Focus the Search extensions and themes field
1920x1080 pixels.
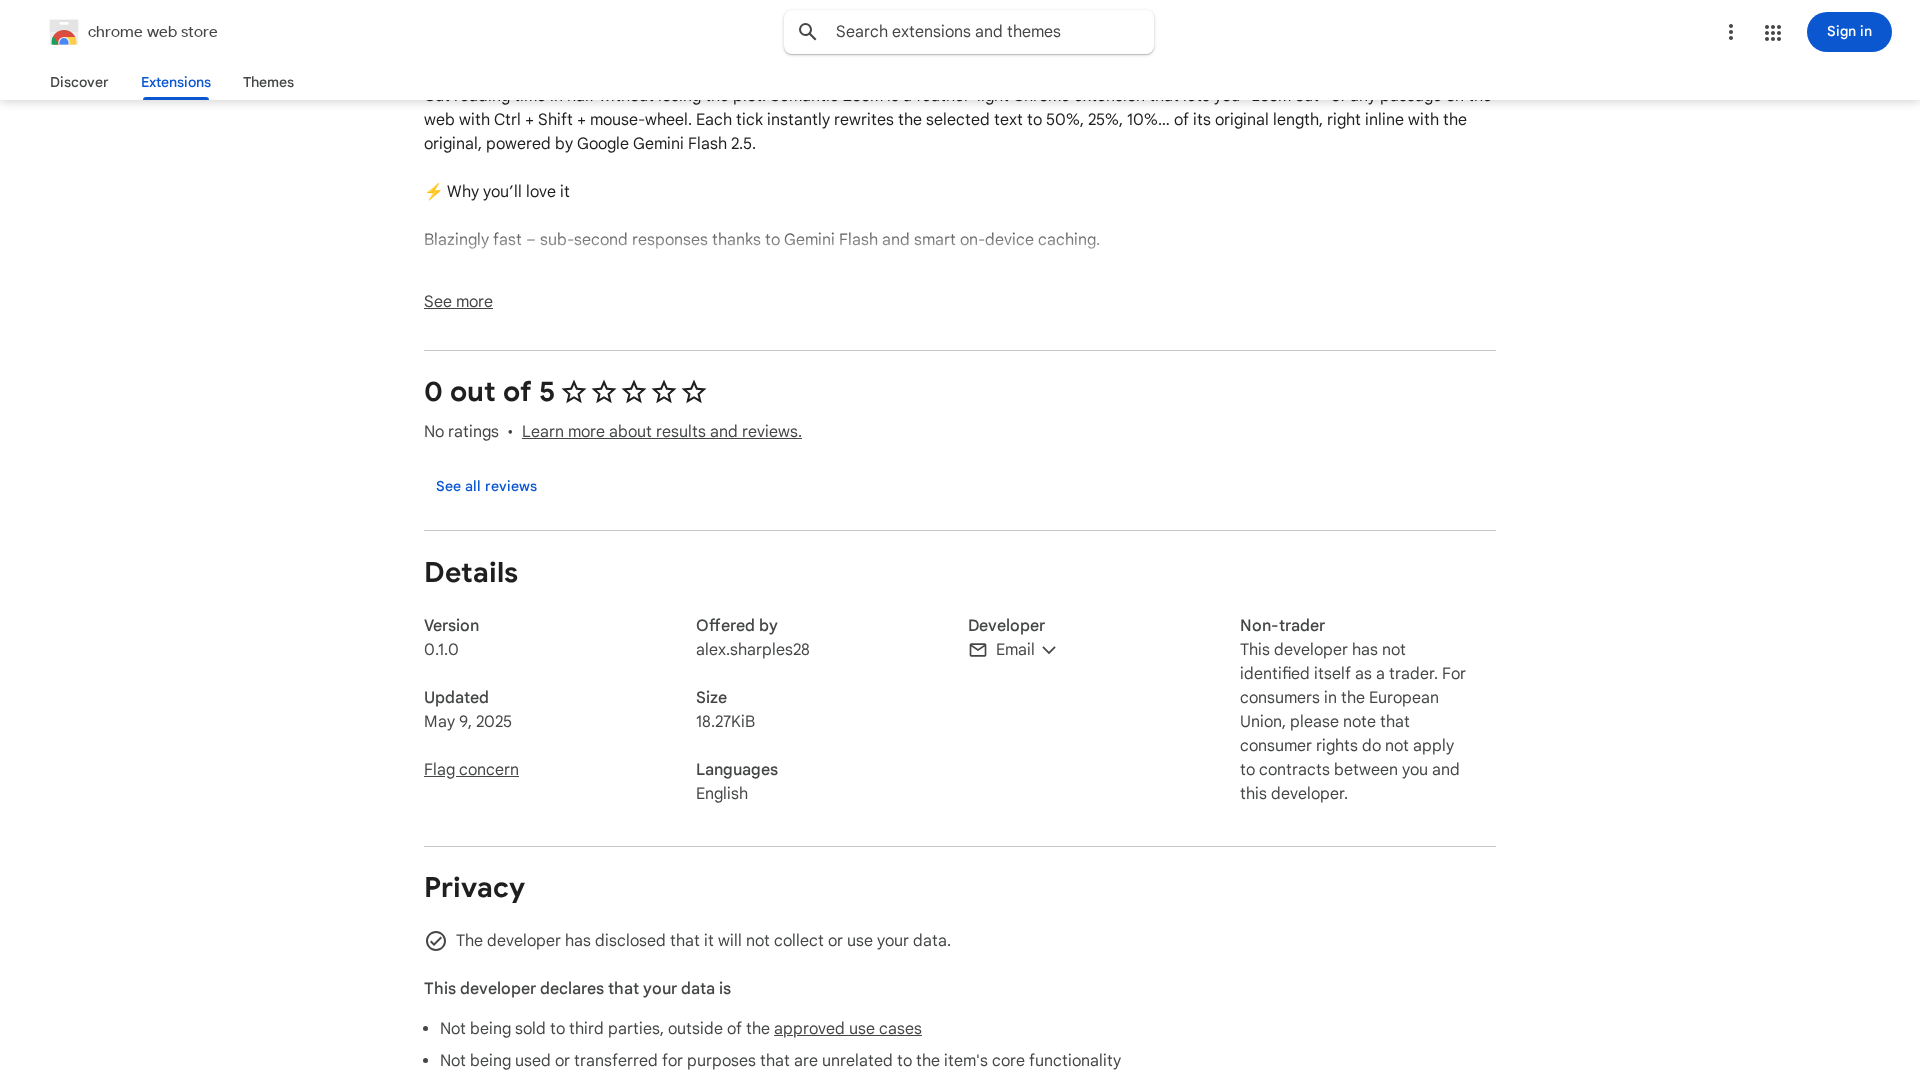click(985, 32)
